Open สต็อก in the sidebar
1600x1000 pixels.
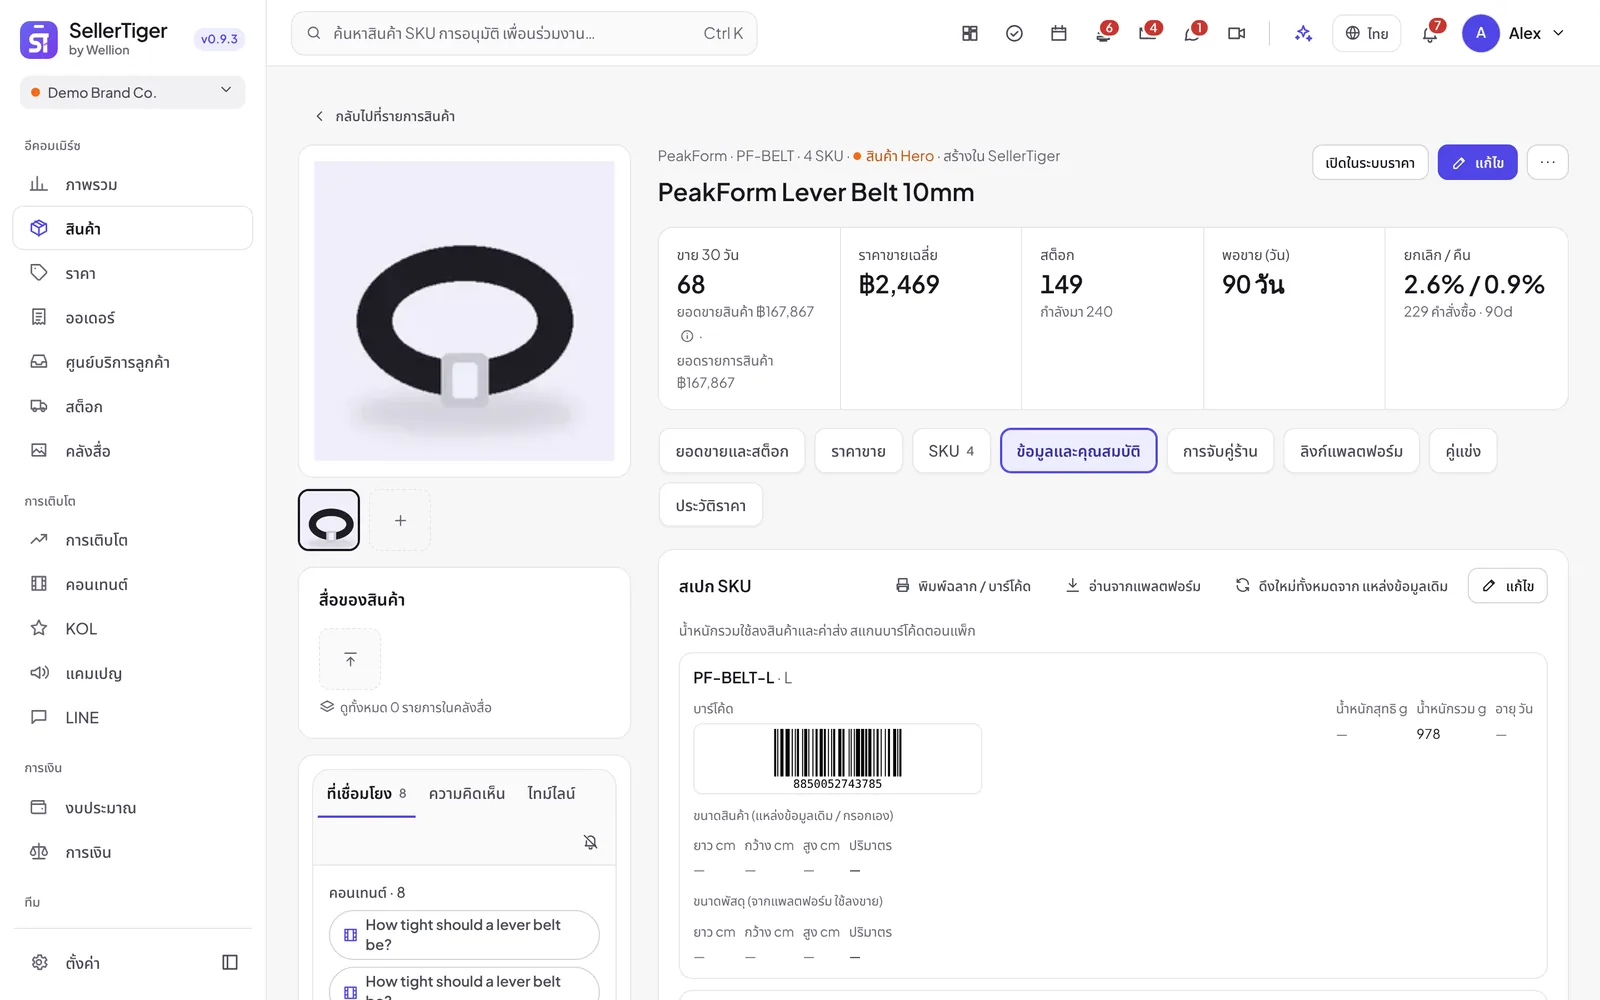[132, 406]
